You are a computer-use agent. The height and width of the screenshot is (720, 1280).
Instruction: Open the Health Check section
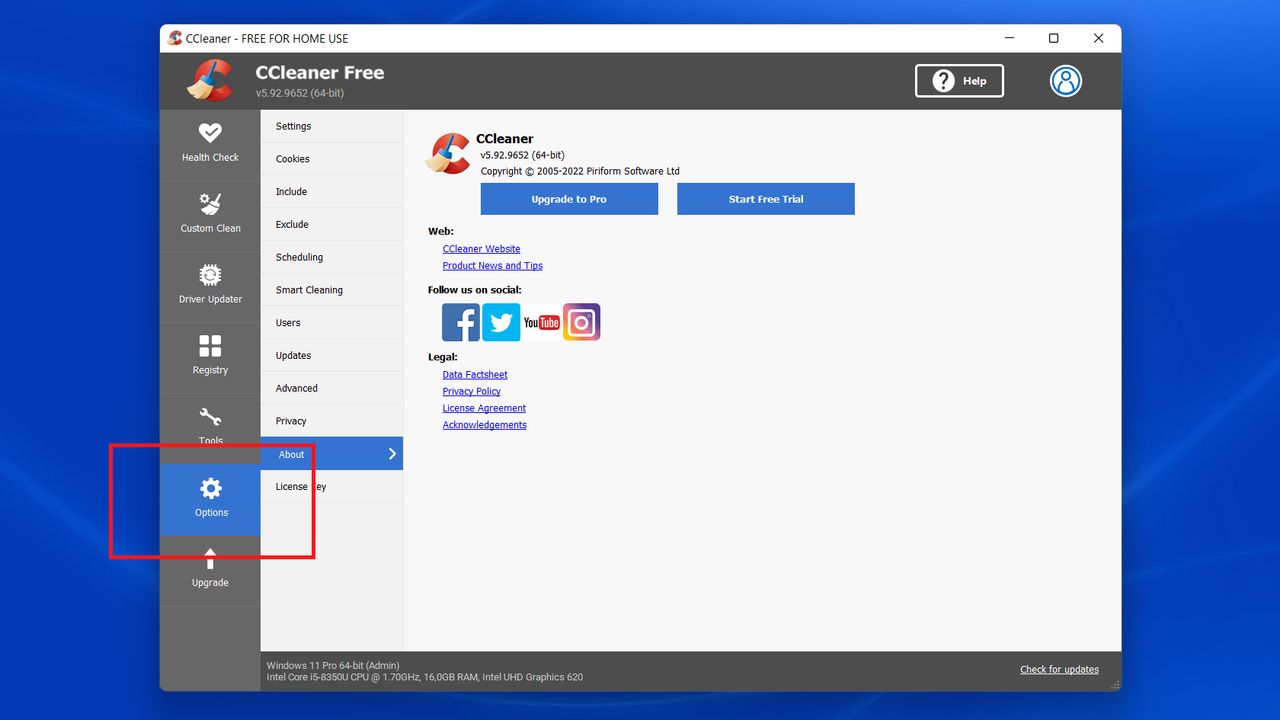(x=210, y=142)
